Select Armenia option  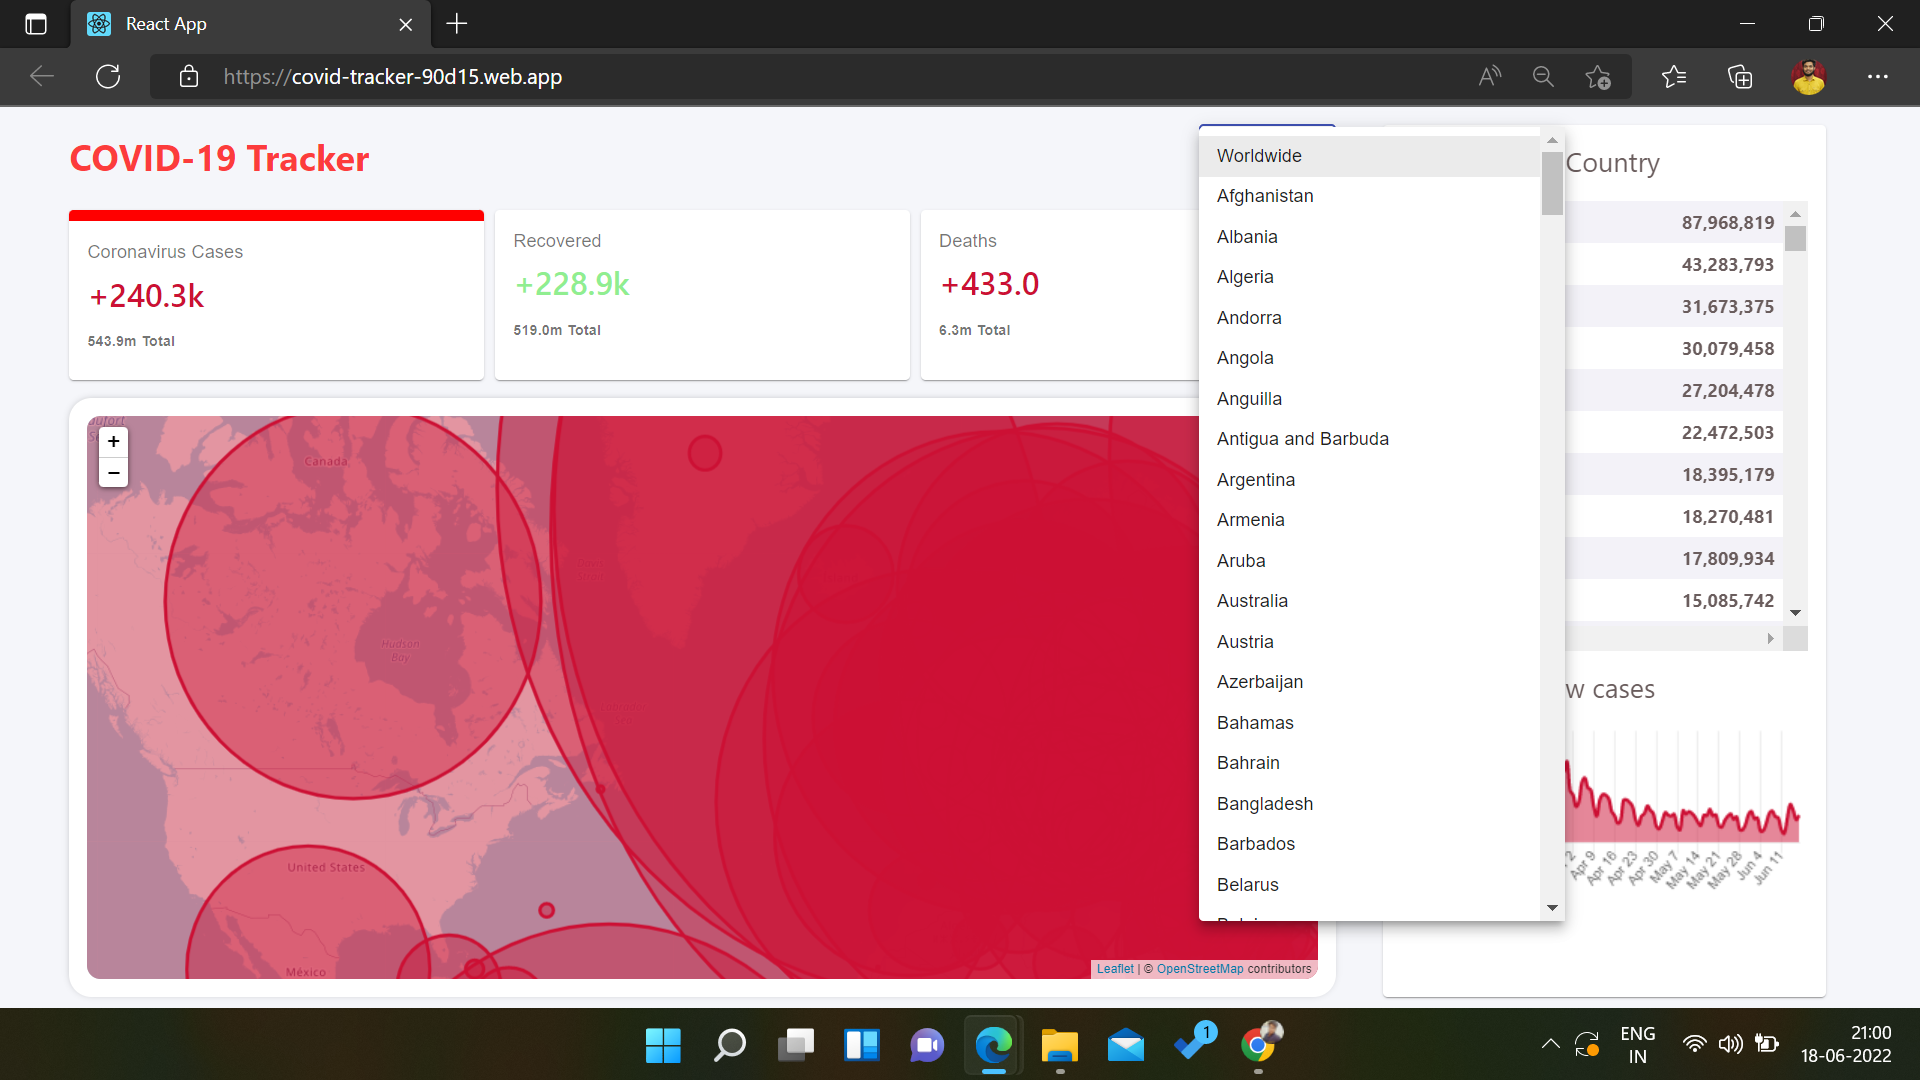point(1370,520)
